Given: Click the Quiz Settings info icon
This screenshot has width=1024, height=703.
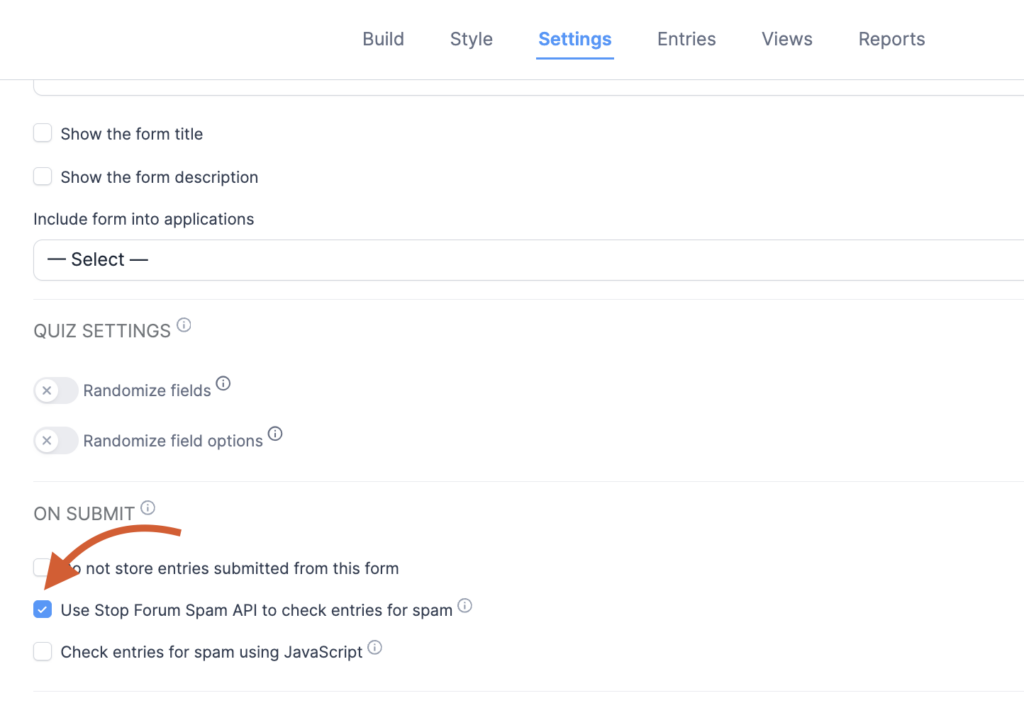Looking at the screenshot, I should click(x=184, y=325).
